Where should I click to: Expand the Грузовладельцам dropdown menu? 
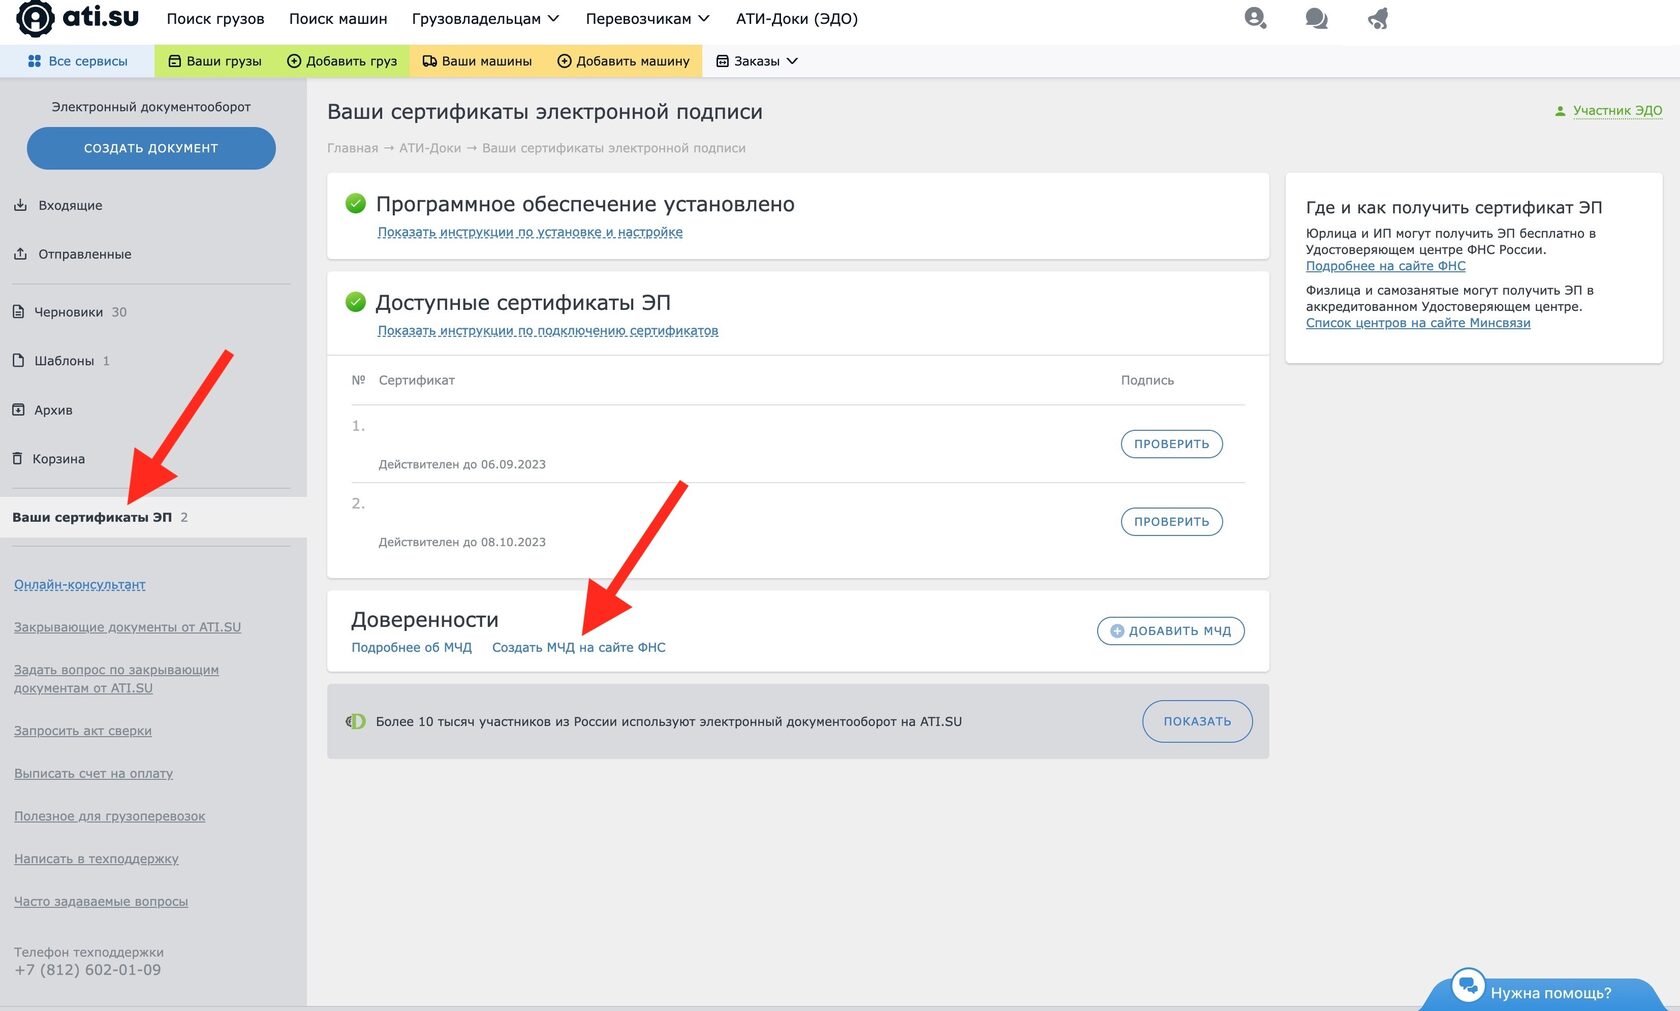coord(485,18)
